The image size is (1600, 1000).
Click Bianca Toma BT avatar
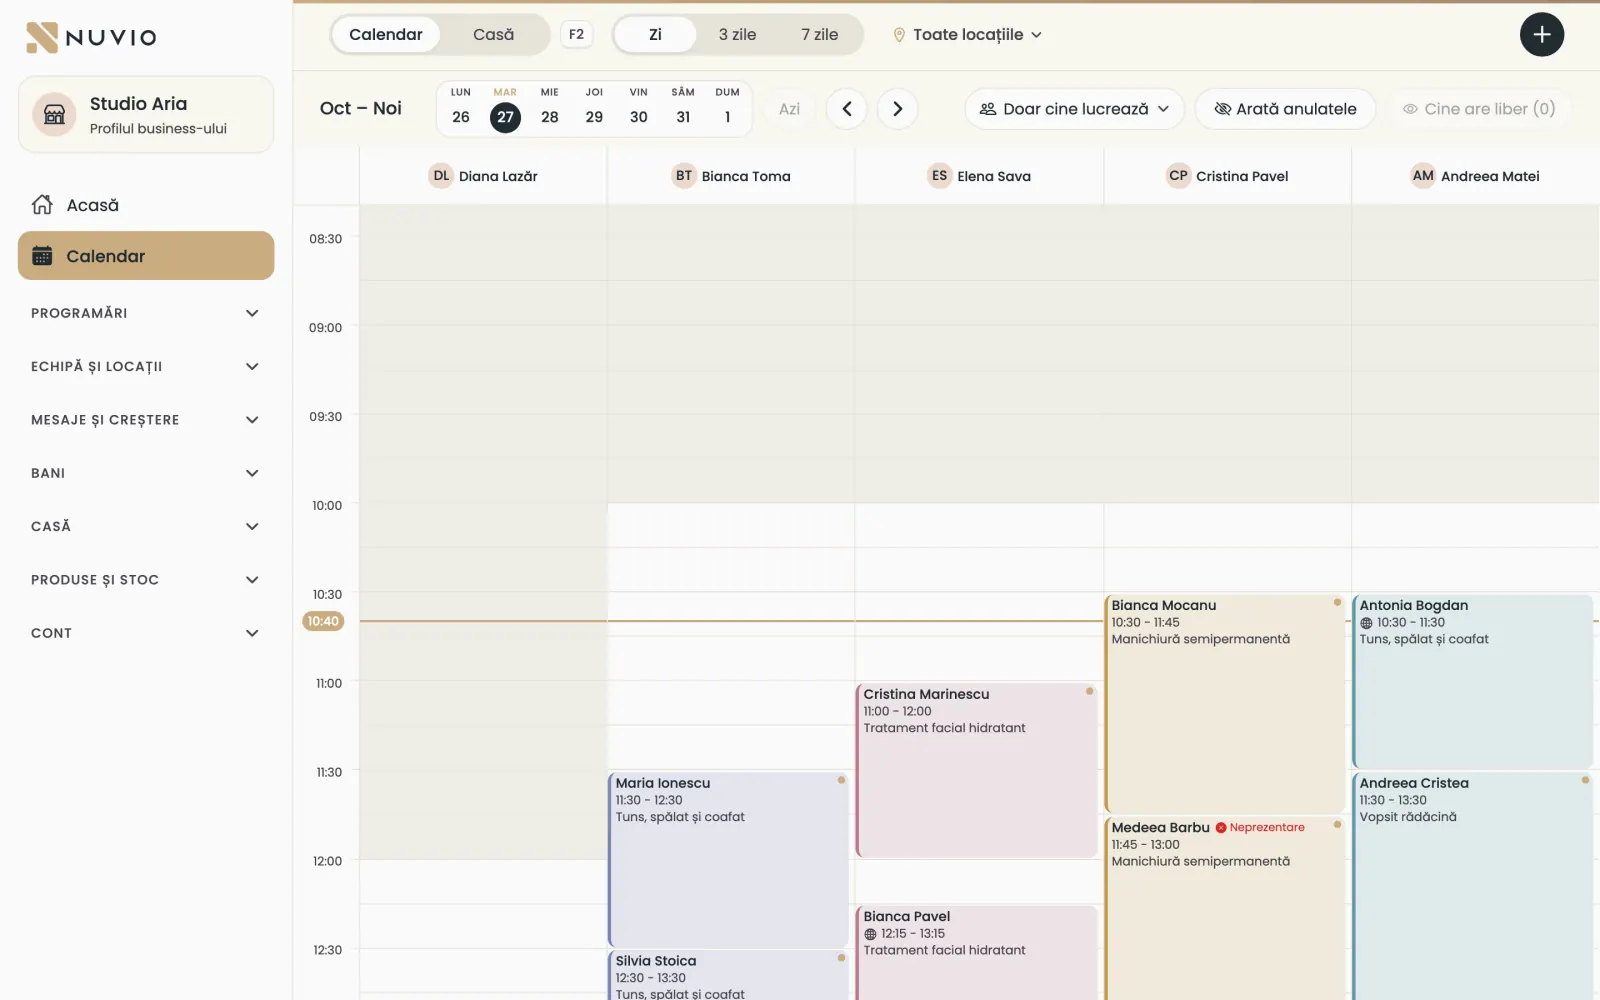tap(684, 176)
